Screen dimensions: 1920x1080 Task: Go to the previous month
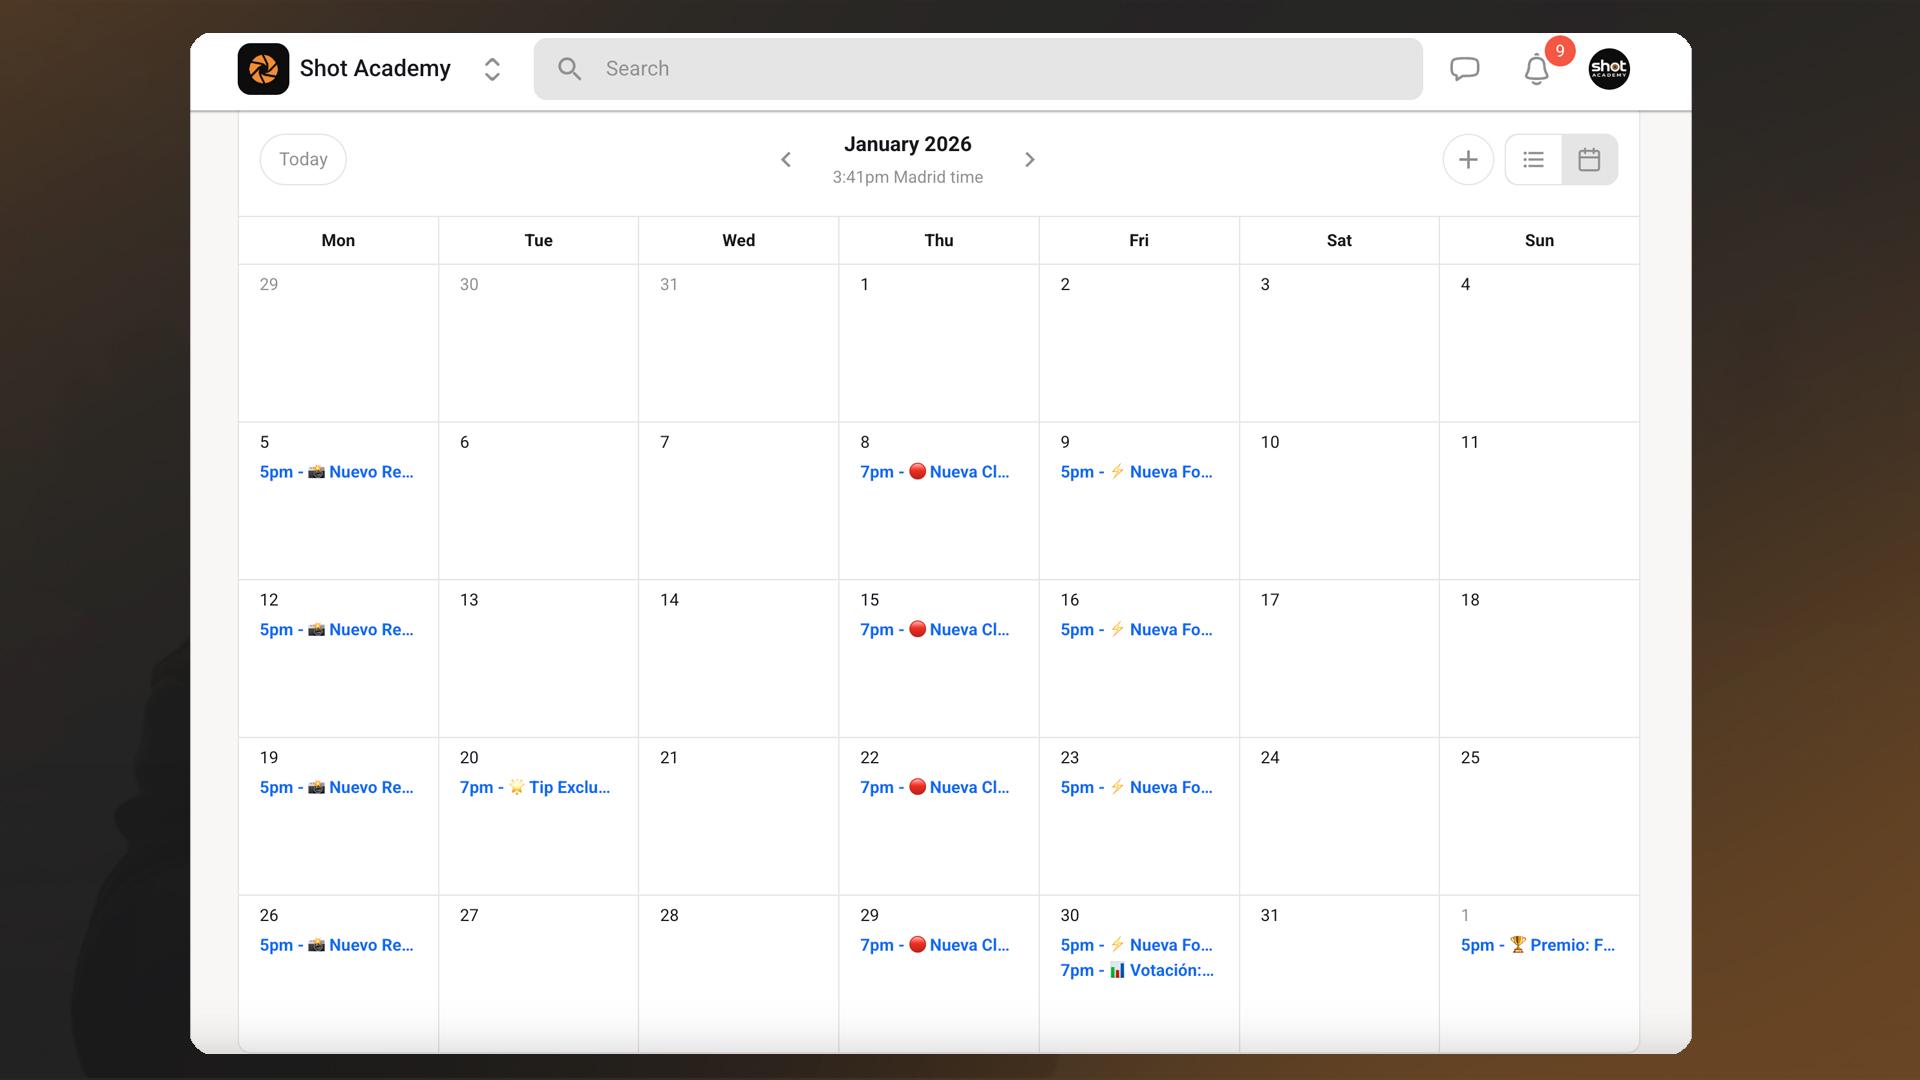786,160
